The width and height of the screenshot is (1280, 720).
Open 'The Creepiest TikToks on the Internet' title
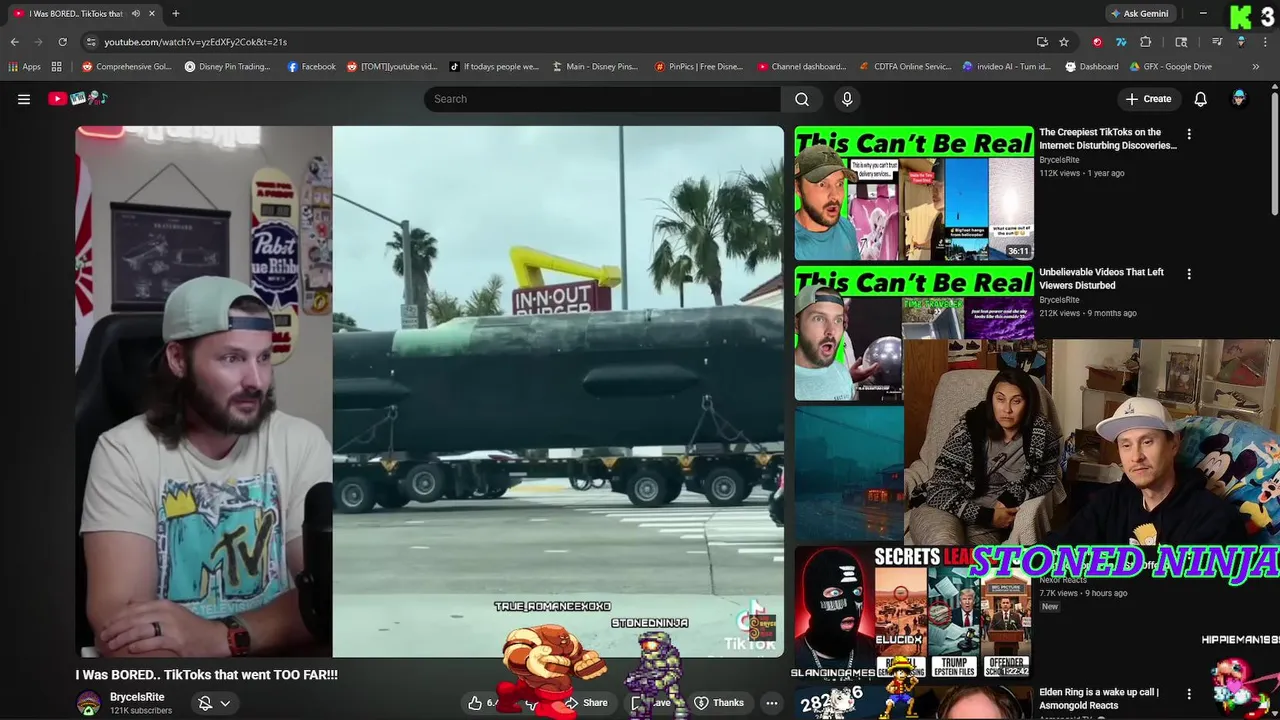tap(1108, 139)
